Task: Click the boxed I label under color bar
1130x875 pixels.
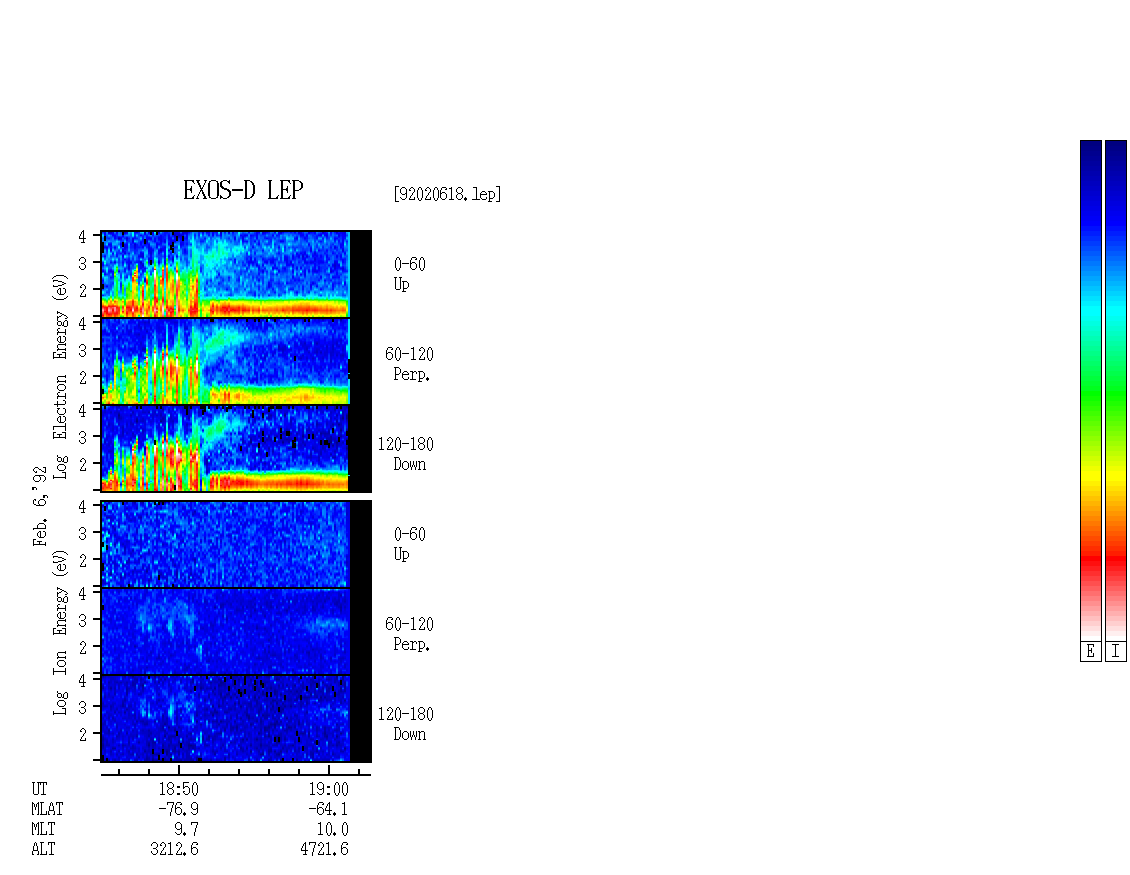Action: (x=1116, y=652)
